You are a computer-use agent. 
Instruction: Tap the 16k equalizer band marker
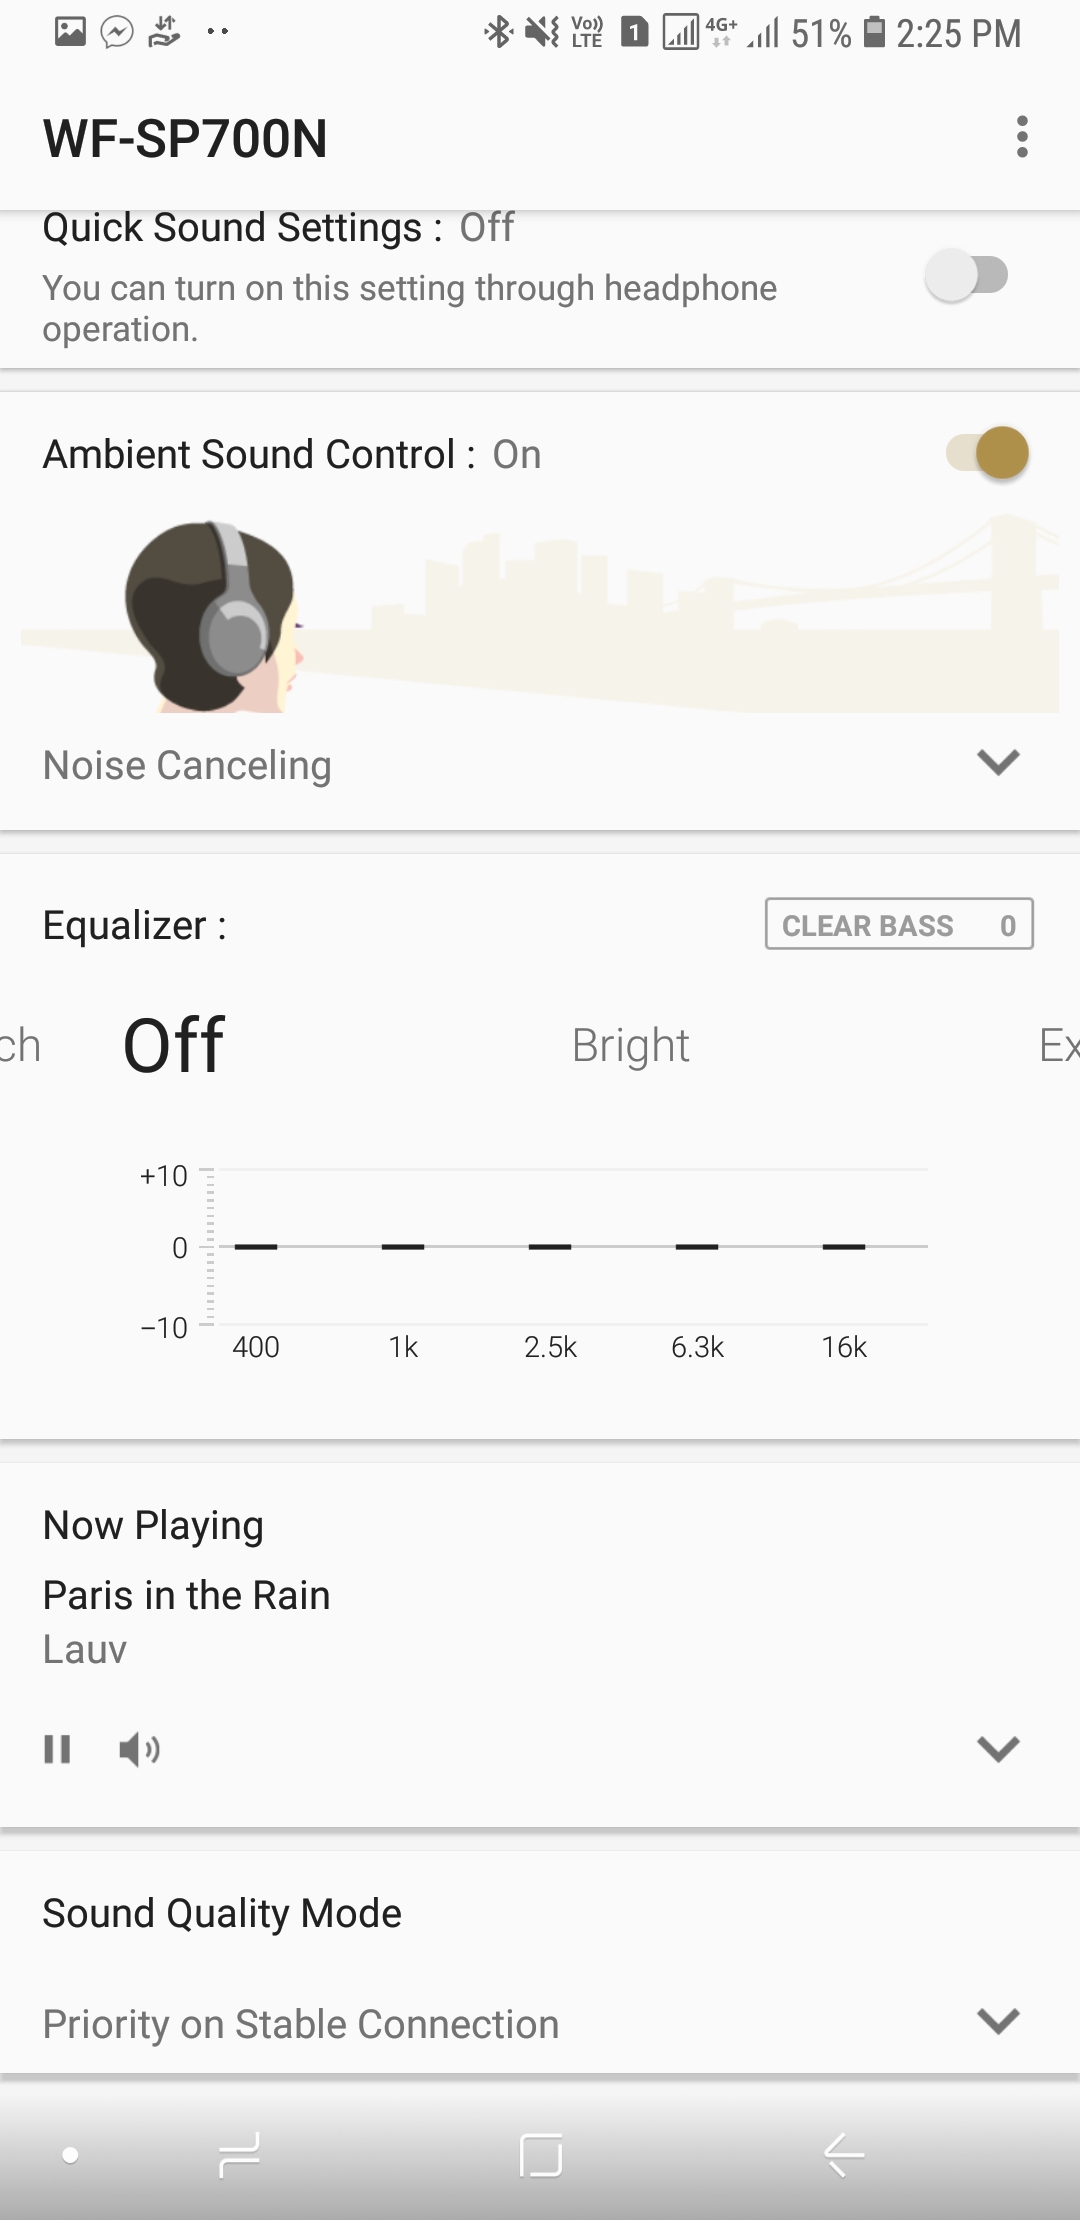pos(844,1247)
